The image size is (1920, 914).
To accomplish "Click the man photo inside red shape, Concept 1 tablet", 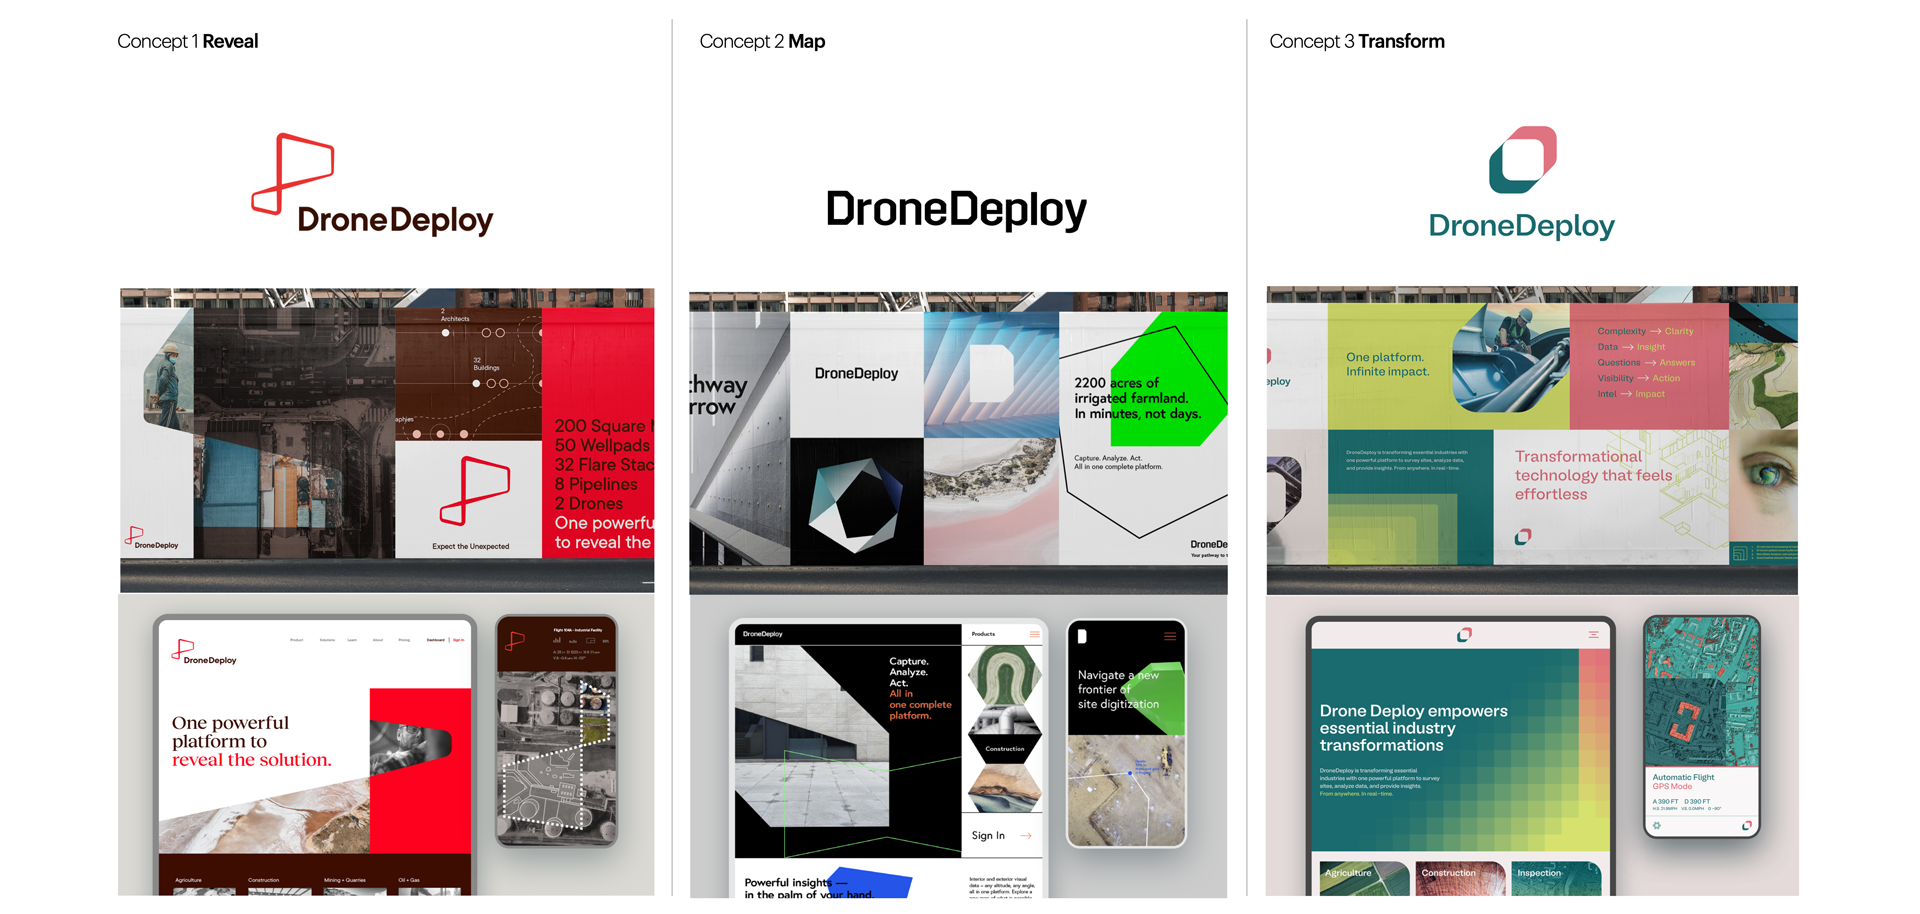I will click(x=410, y=747).
